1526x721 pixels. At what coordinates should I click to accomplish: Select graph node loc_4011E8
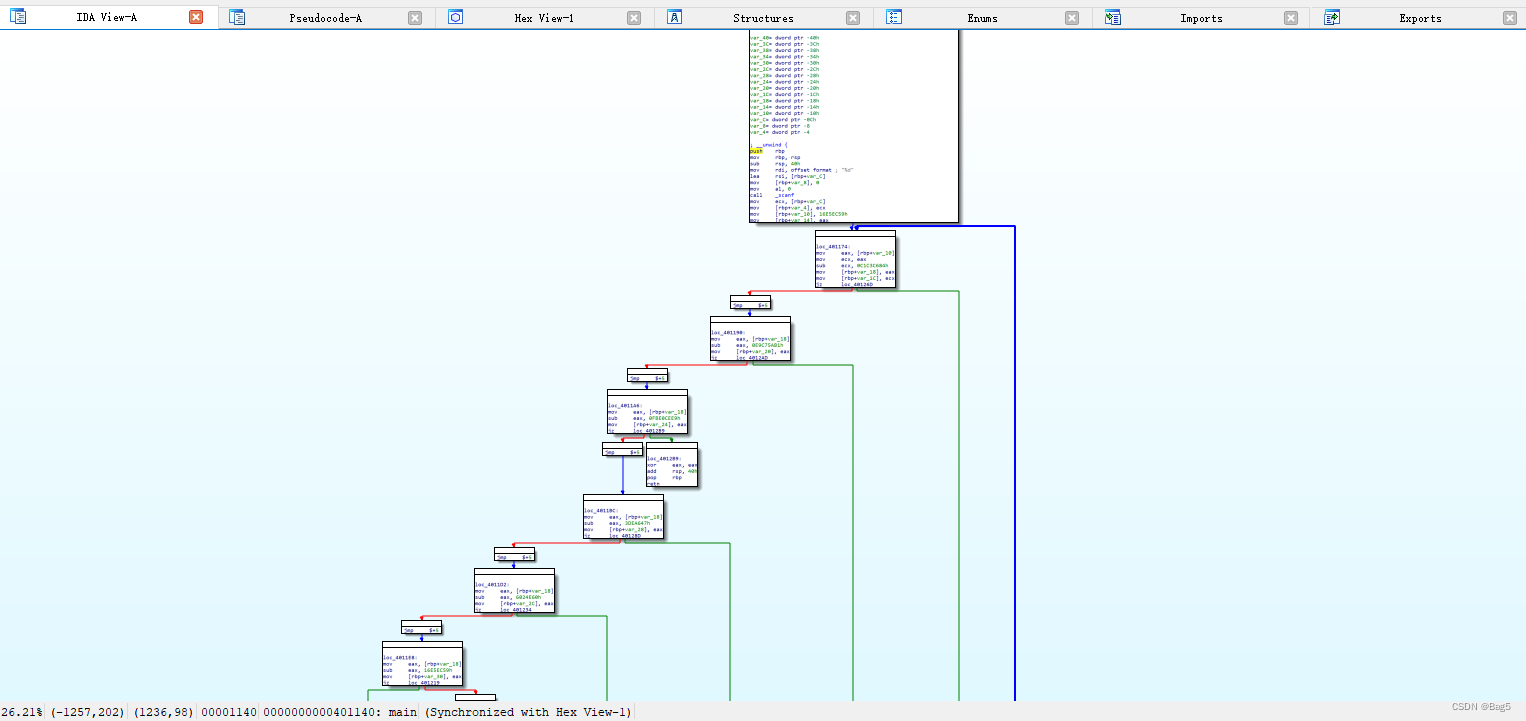(422, 664)
